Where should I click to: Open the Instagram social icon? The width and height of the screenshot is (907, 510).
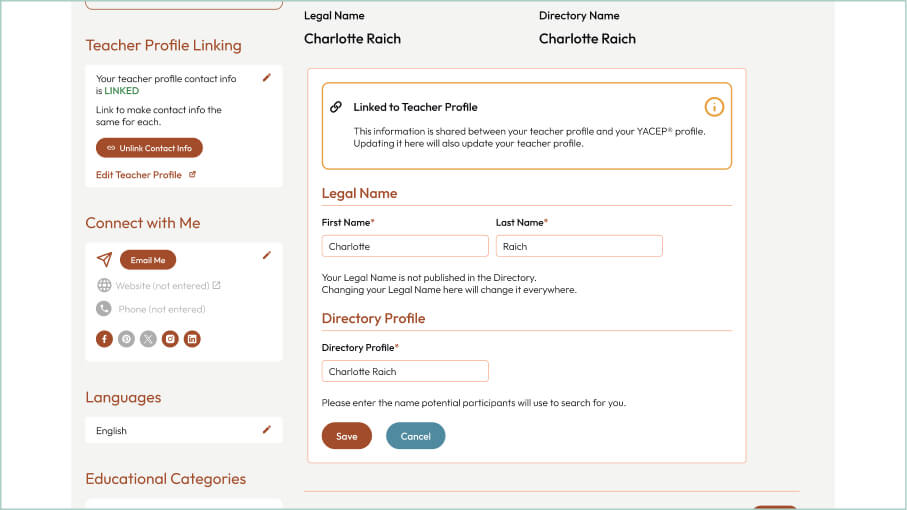tap(170, 339)
